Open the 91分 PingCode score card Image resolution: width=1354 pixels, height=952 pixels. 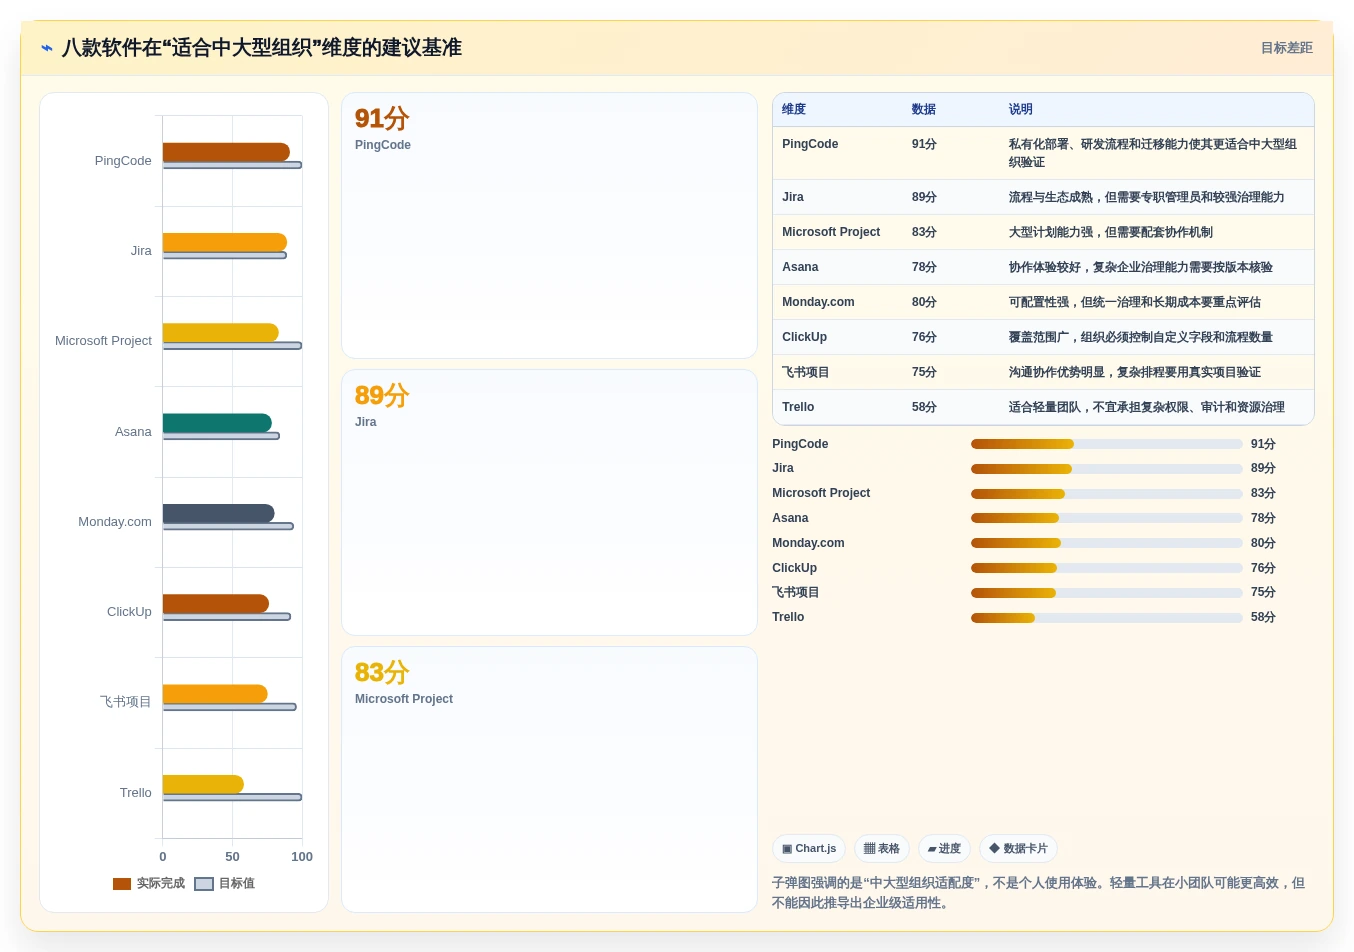[549, 226]
